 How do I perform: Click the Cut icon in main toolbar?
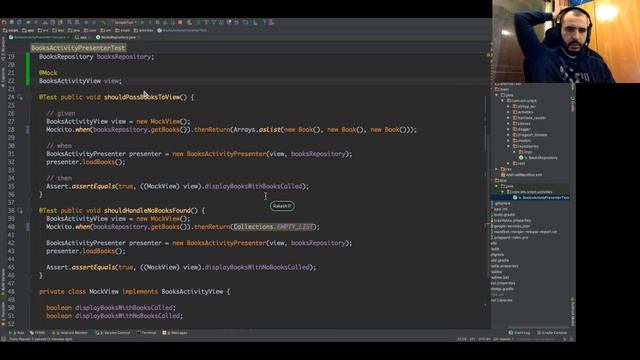(44, 22)
